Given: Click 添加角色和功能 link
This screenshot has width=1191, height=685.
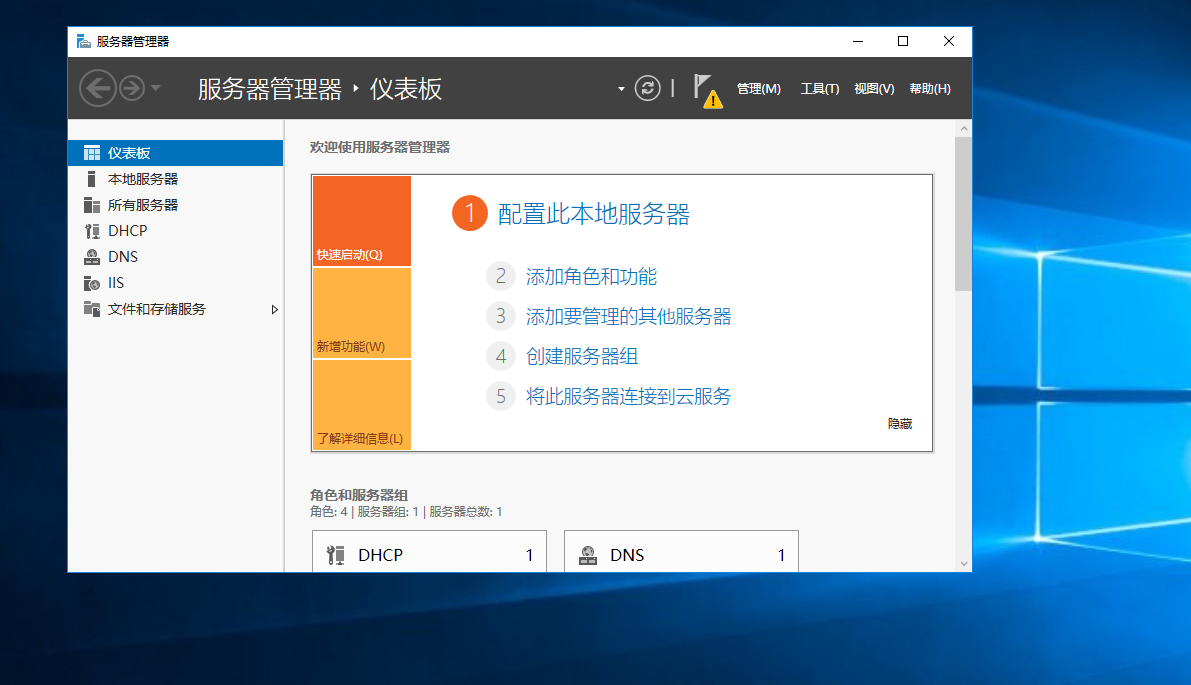Looking at the screenshot, I should click(591, 276).
